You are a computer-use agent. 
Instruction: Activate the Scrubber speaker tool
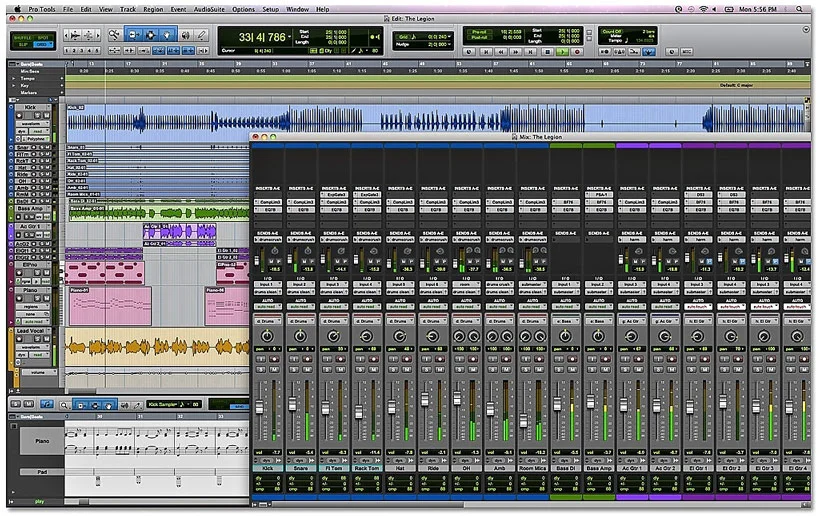(185, 35)
